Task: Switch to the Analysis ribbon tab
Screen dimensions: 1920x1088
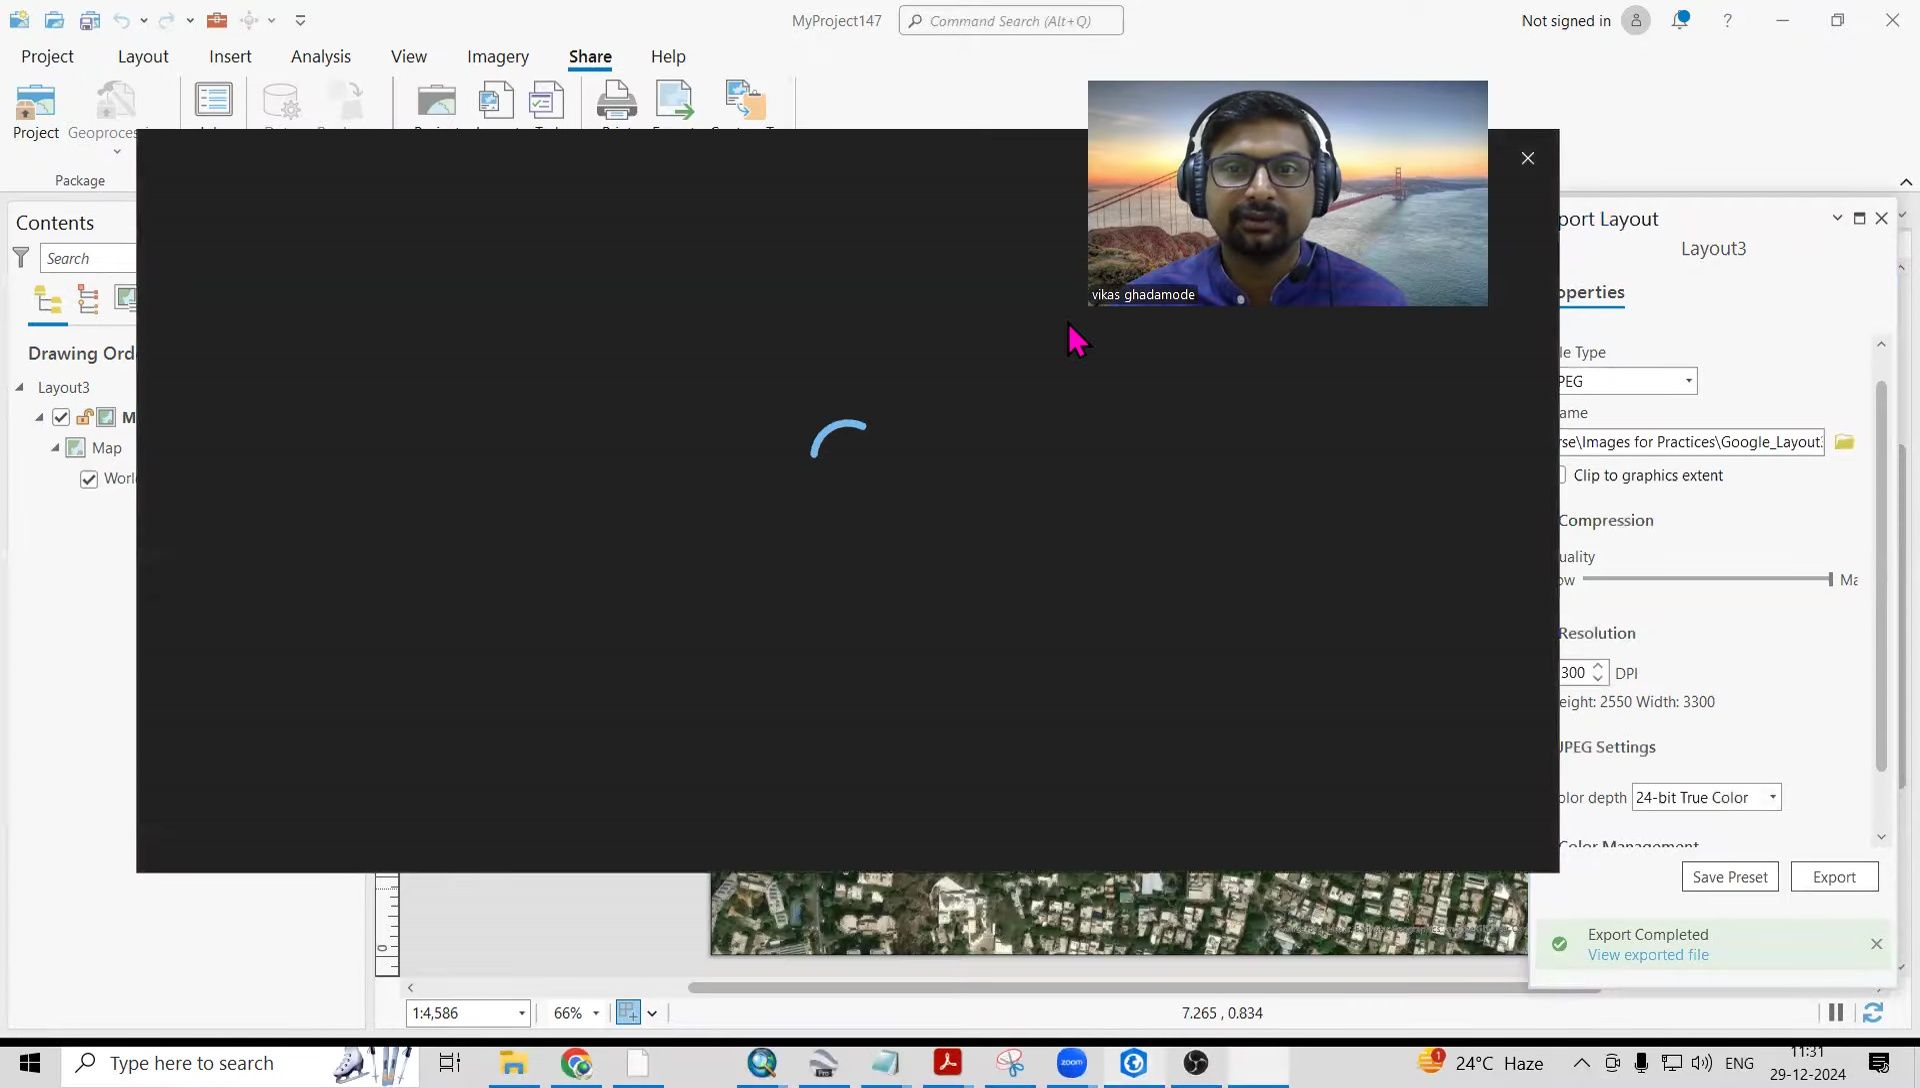Action: 321,57
